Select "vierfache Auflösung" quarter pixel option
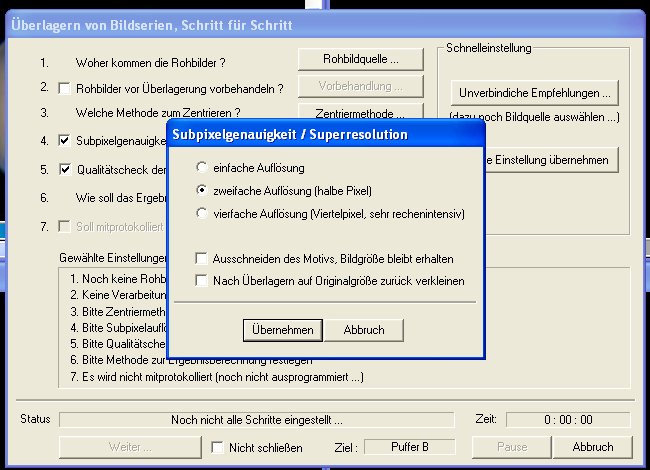 (x=203, y=213)
